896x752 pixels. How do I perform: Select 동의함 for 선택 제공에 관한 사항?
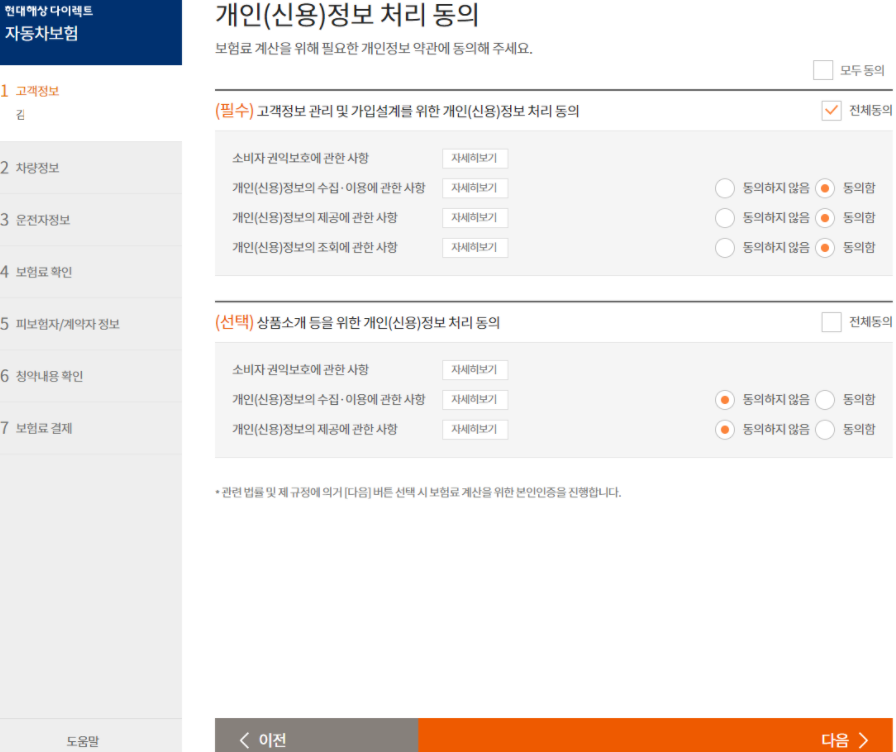tap(825, 430)
